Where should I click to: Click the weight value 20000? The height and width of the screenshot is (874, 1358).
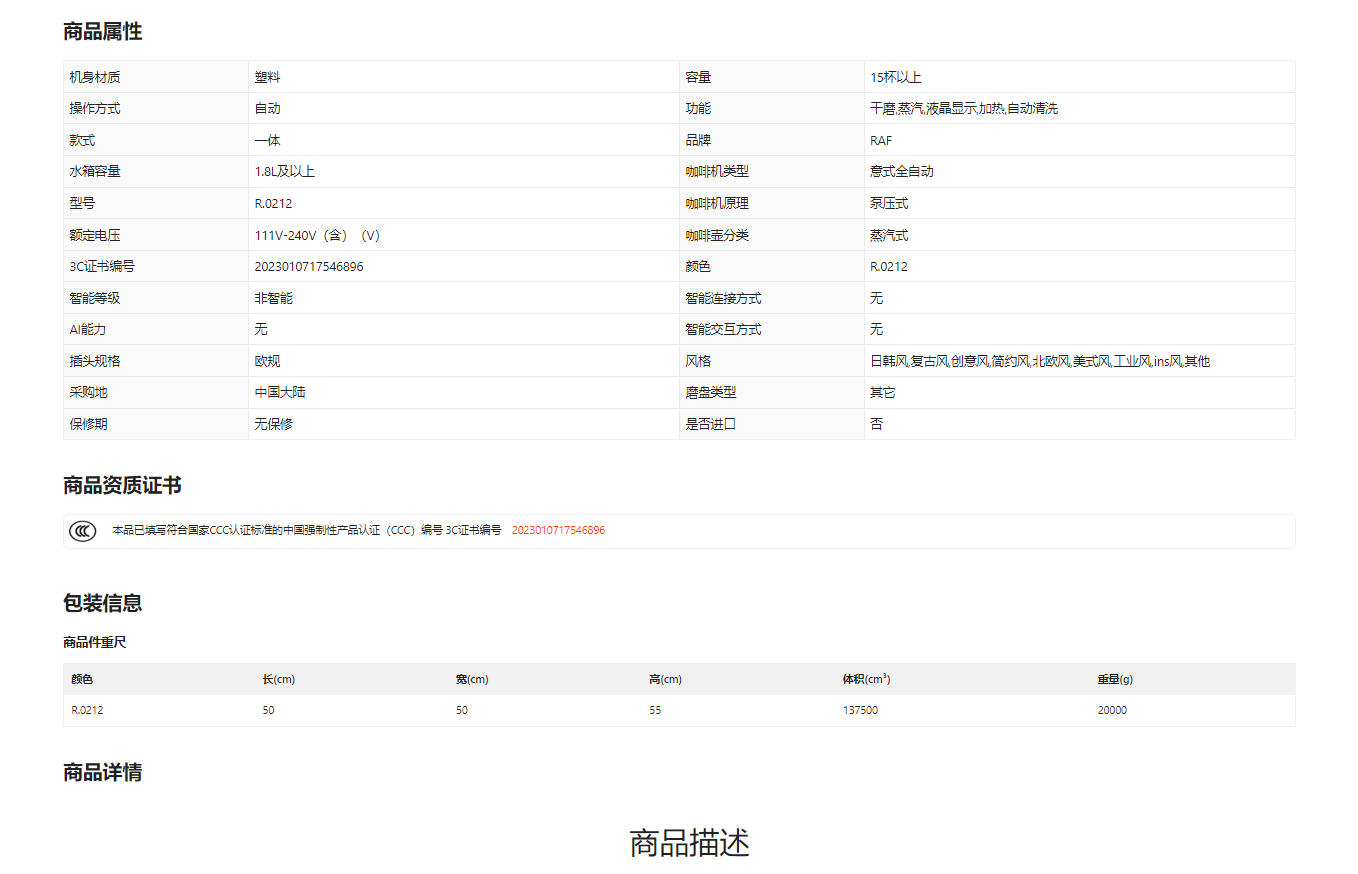coord(1112,711)
